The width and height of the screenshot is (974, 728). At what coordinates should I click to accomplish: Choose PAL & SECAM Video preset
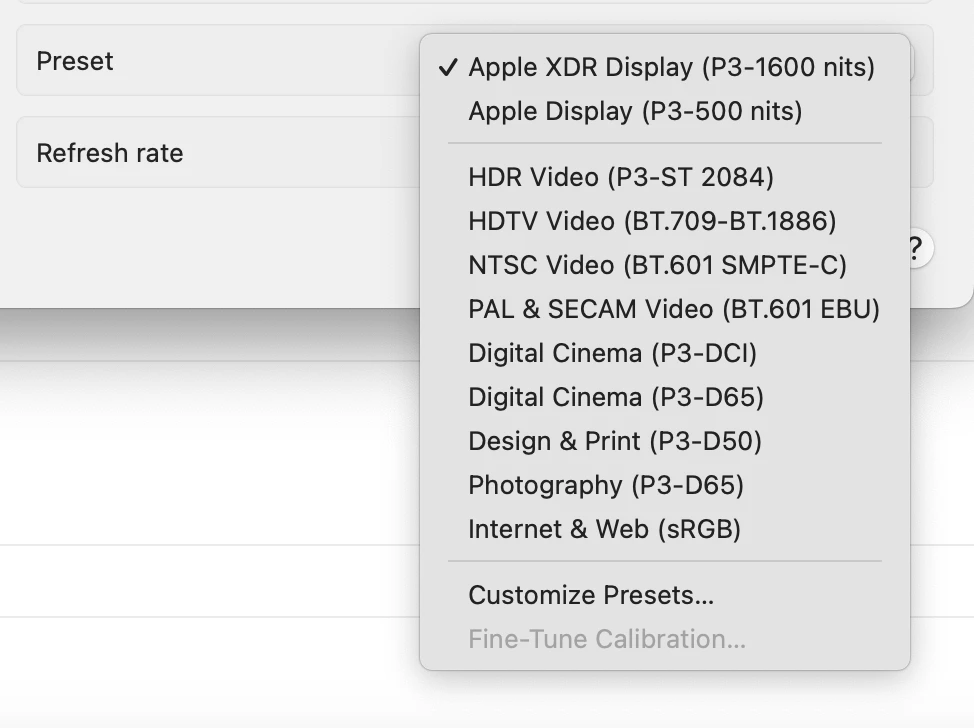coord(673,309)
